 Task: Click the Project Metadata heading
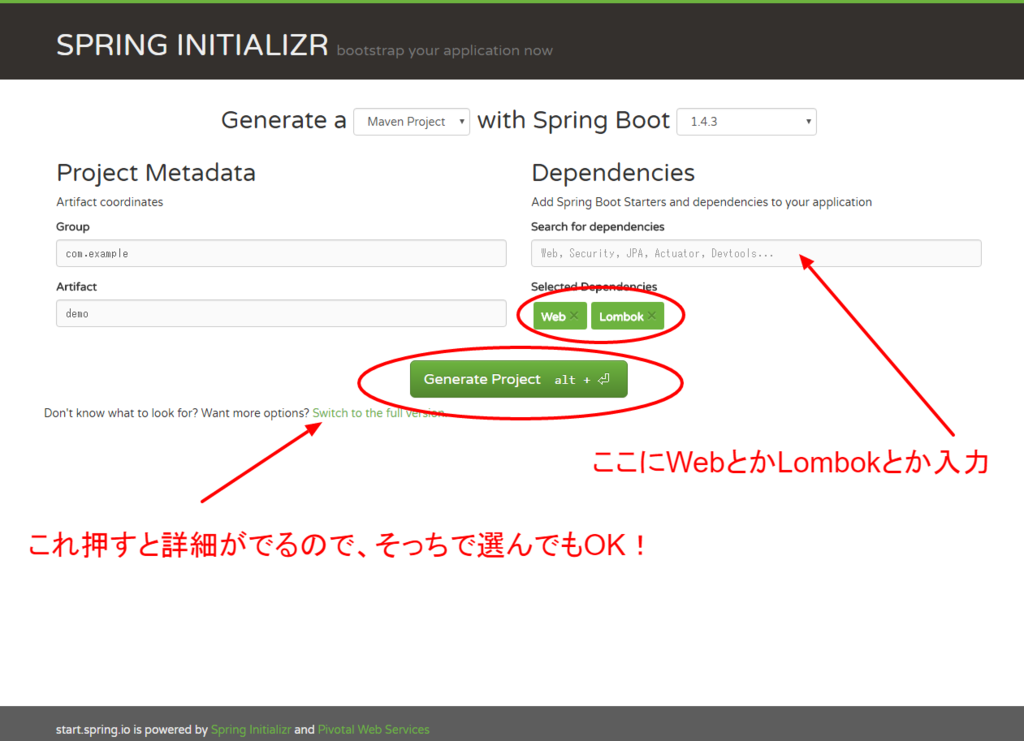click(x=156, y=173)
